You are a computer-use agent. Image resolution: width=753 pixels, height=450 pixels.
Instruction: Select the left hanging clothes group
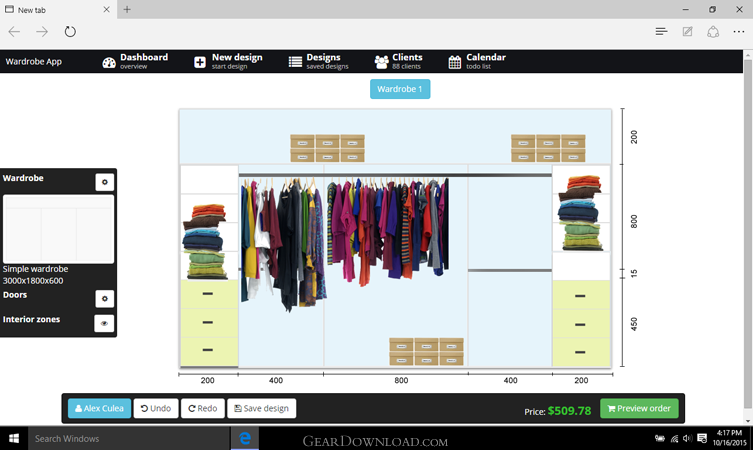point(283,244)
